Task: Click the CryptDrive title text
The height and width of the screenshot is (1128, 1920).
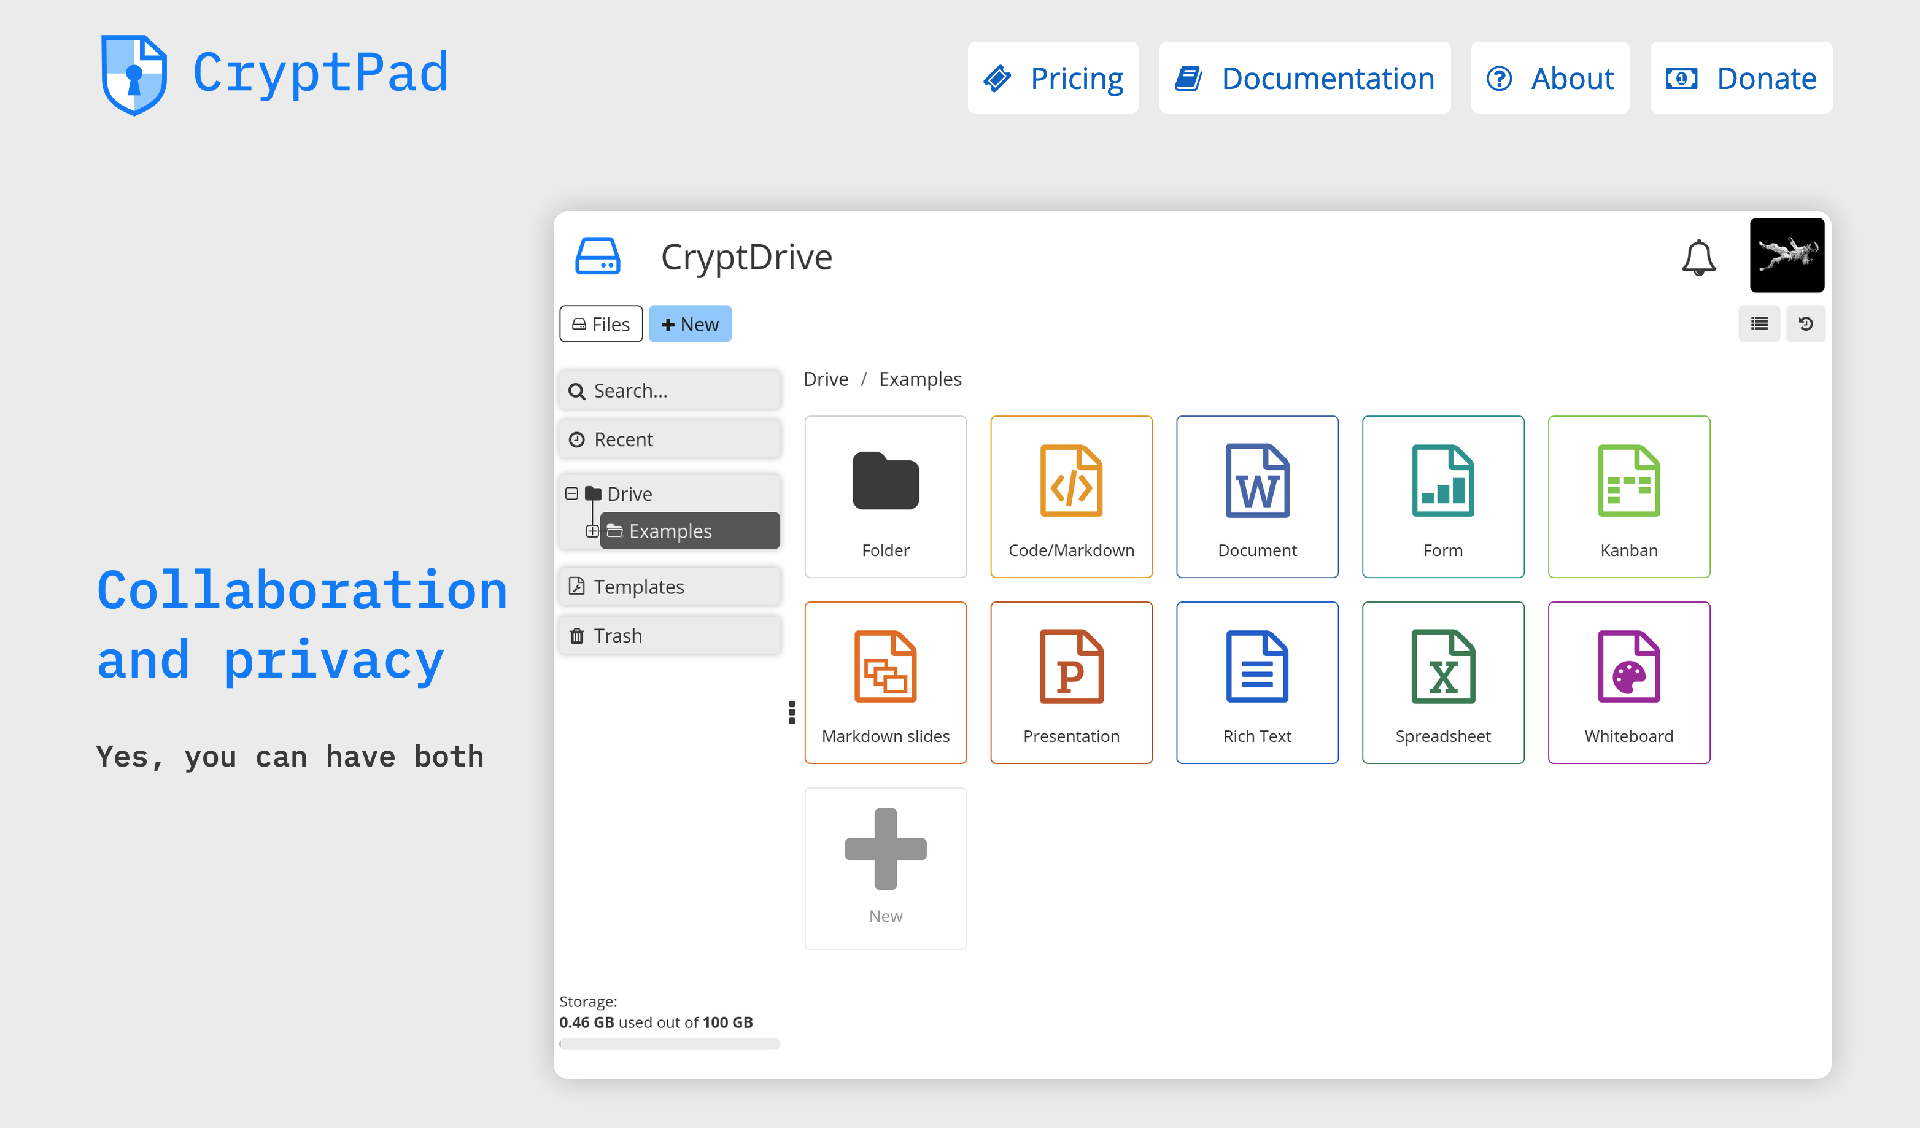Action: tap(747, 258)
